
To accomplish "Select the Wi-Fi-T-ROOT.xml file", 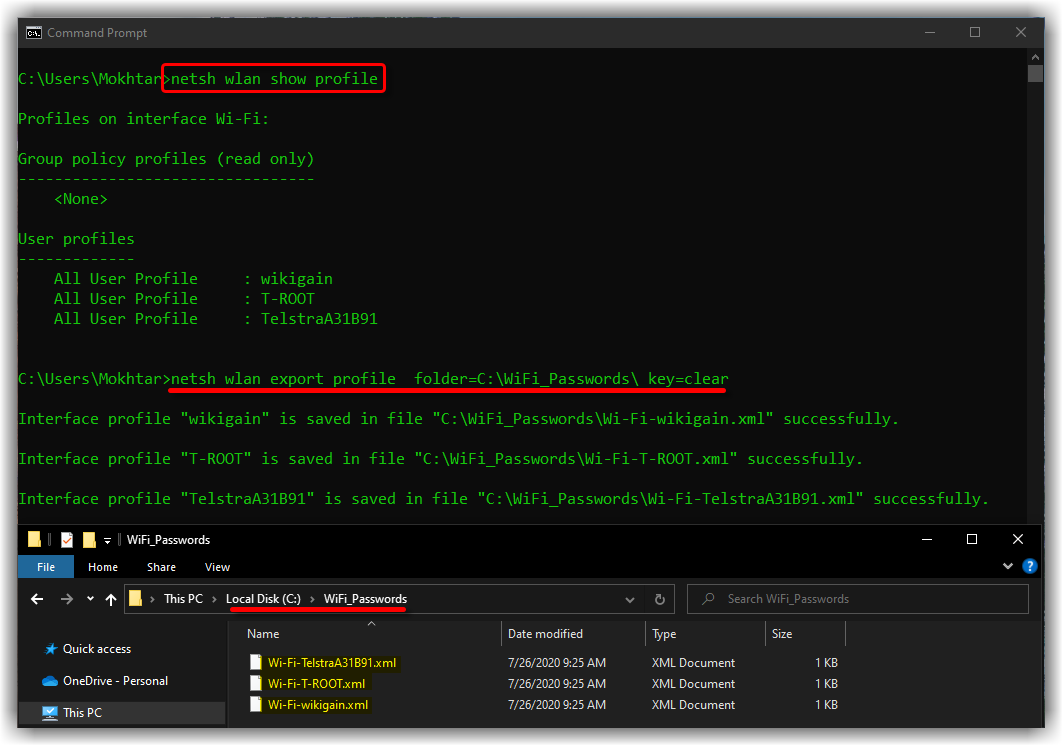I will [316, 684].
